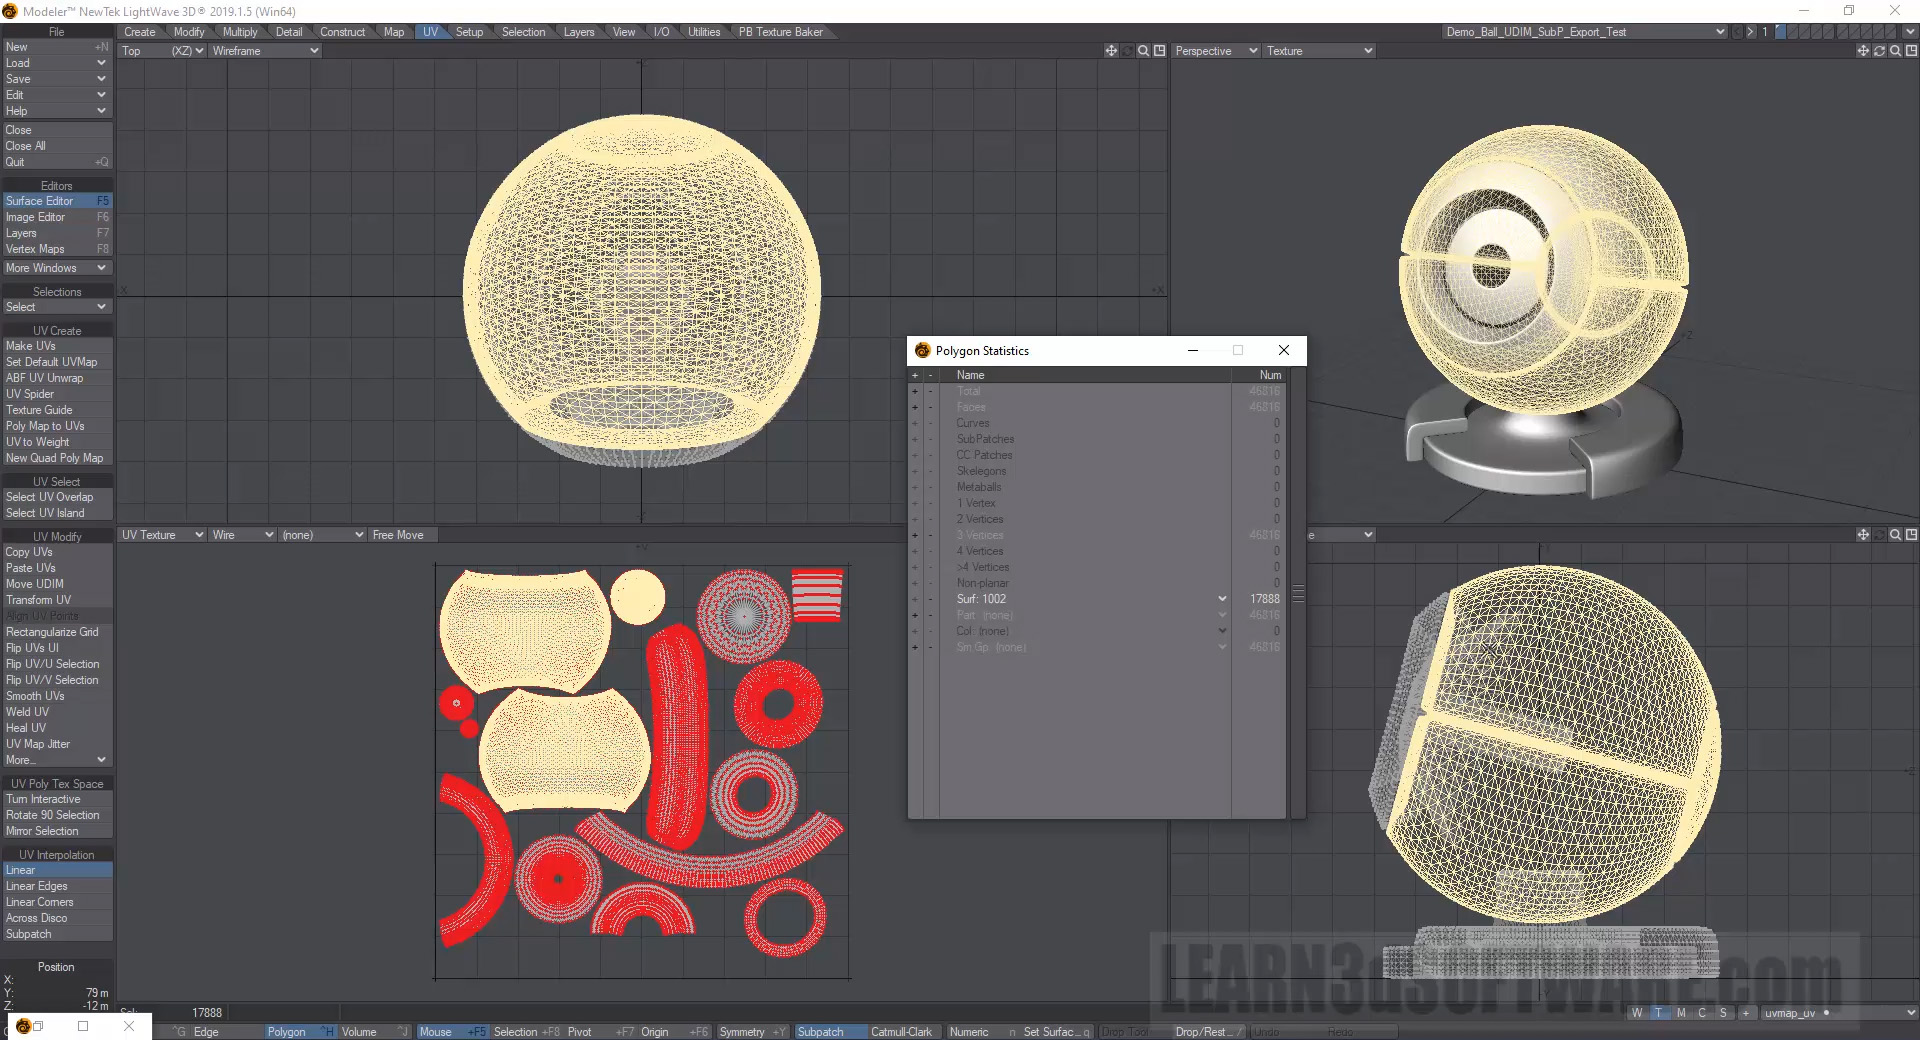1920x1040 pixels.
Task: Maximize the Top viewport with the layout icon
Action: click(x=1160, y=51)
